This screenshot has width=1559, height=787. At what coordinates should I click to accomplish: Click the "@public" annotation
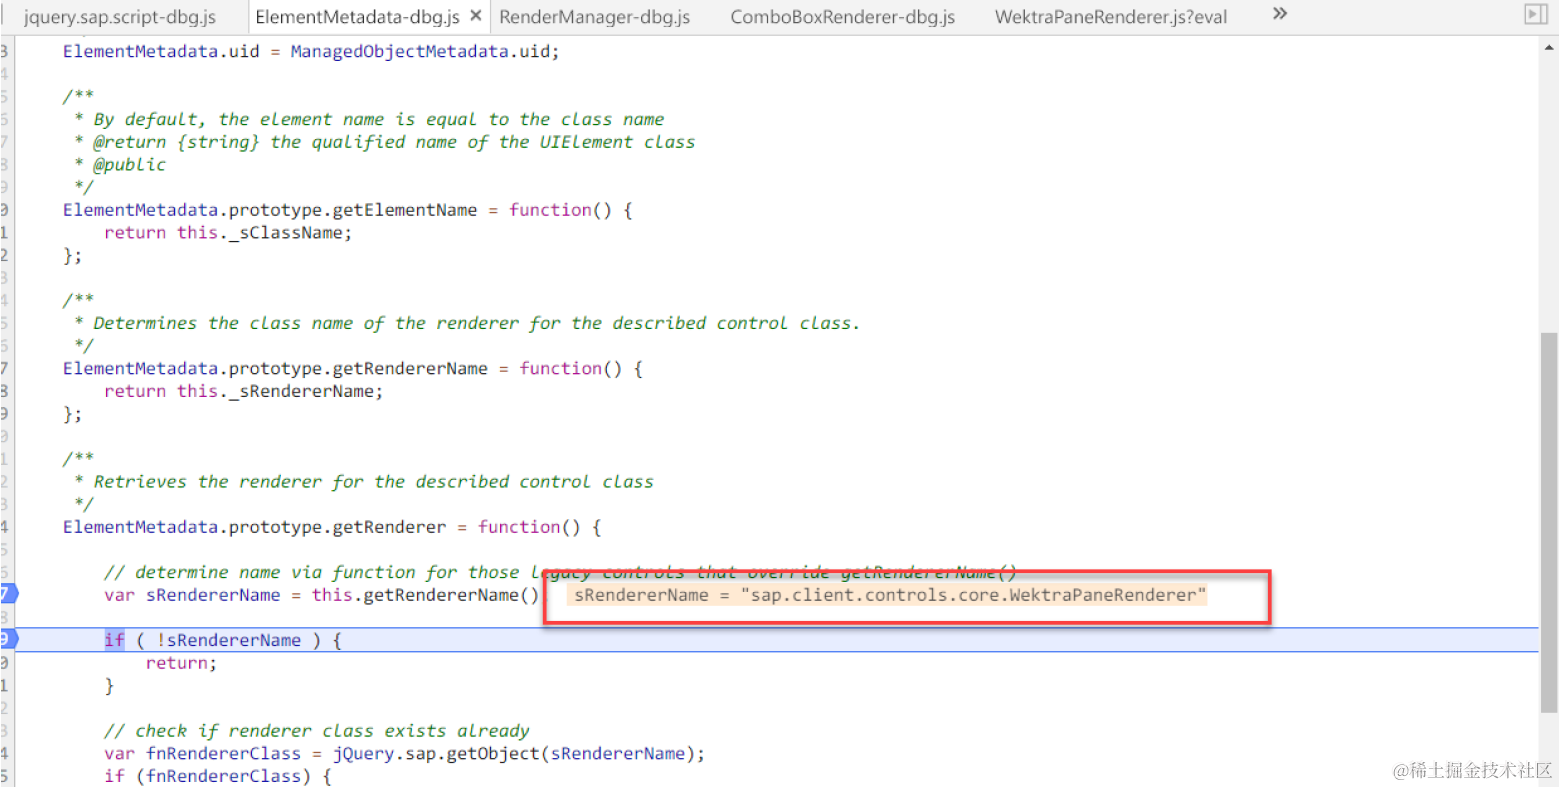click(x=129, y=165)
